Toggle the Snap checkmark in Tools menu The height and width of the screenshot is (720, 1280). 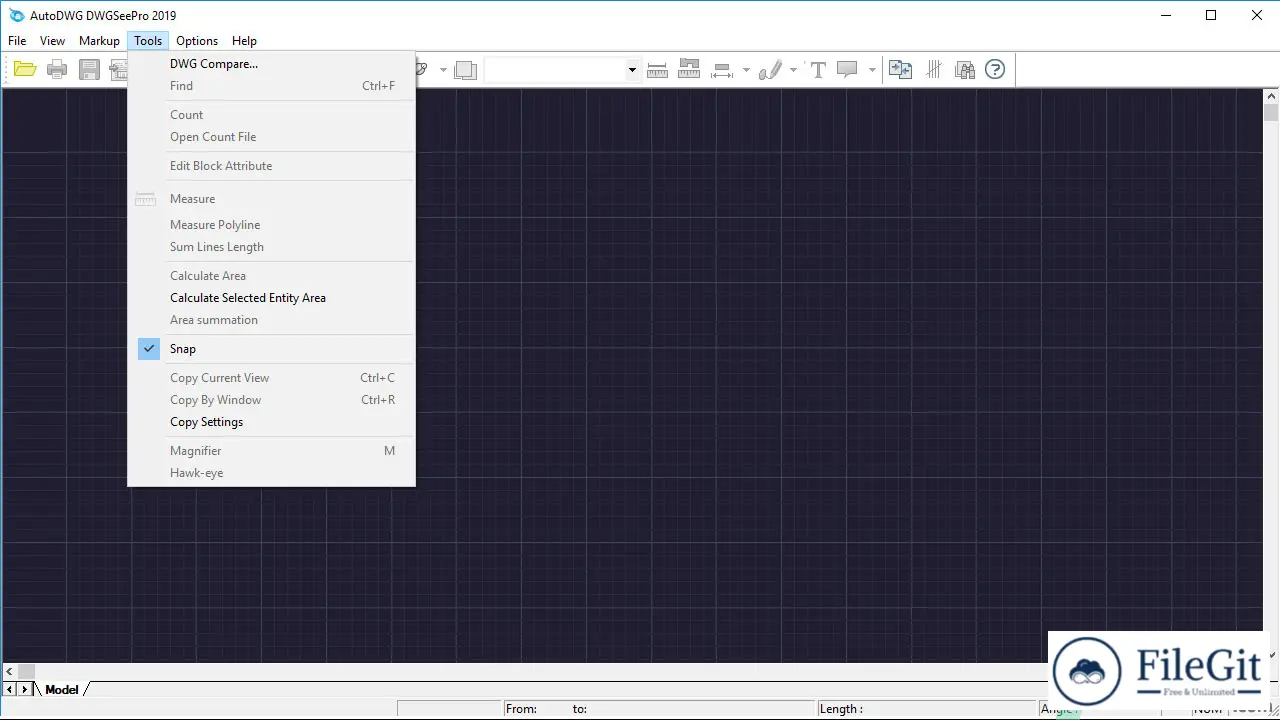[x=148, y=349]
